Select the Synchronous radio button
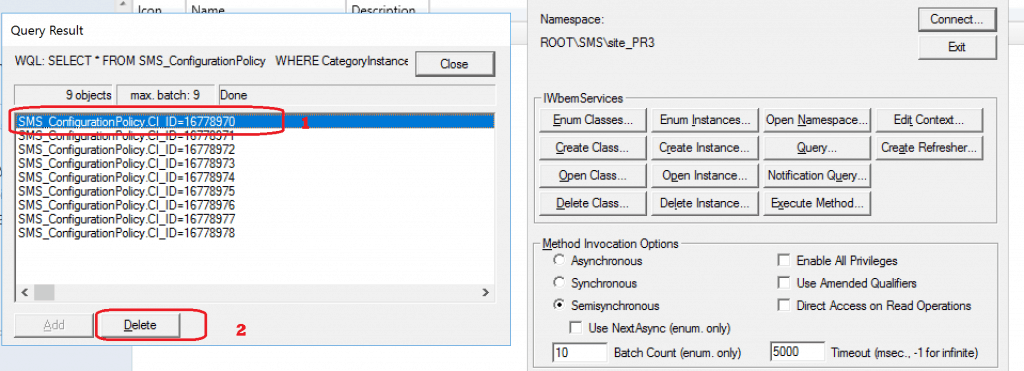Image resolution: width=1024 pixels, height=371 pixels. point(559,283)
